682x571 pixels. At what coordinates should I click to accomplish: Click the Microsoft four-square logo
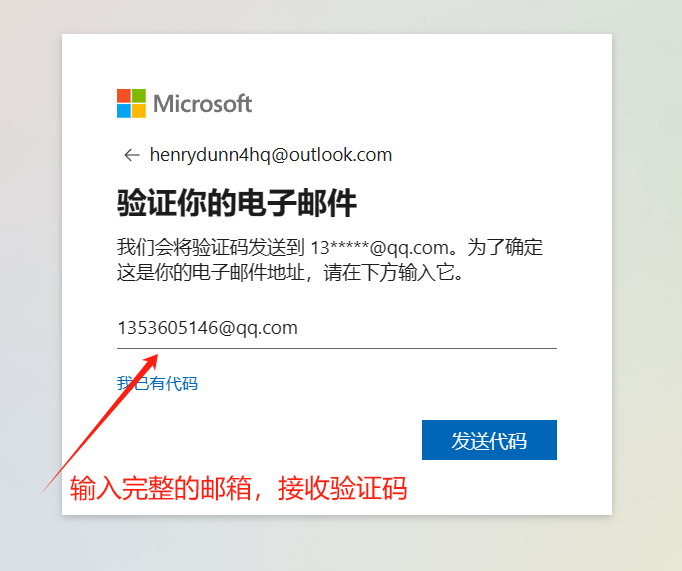[131, 104]
